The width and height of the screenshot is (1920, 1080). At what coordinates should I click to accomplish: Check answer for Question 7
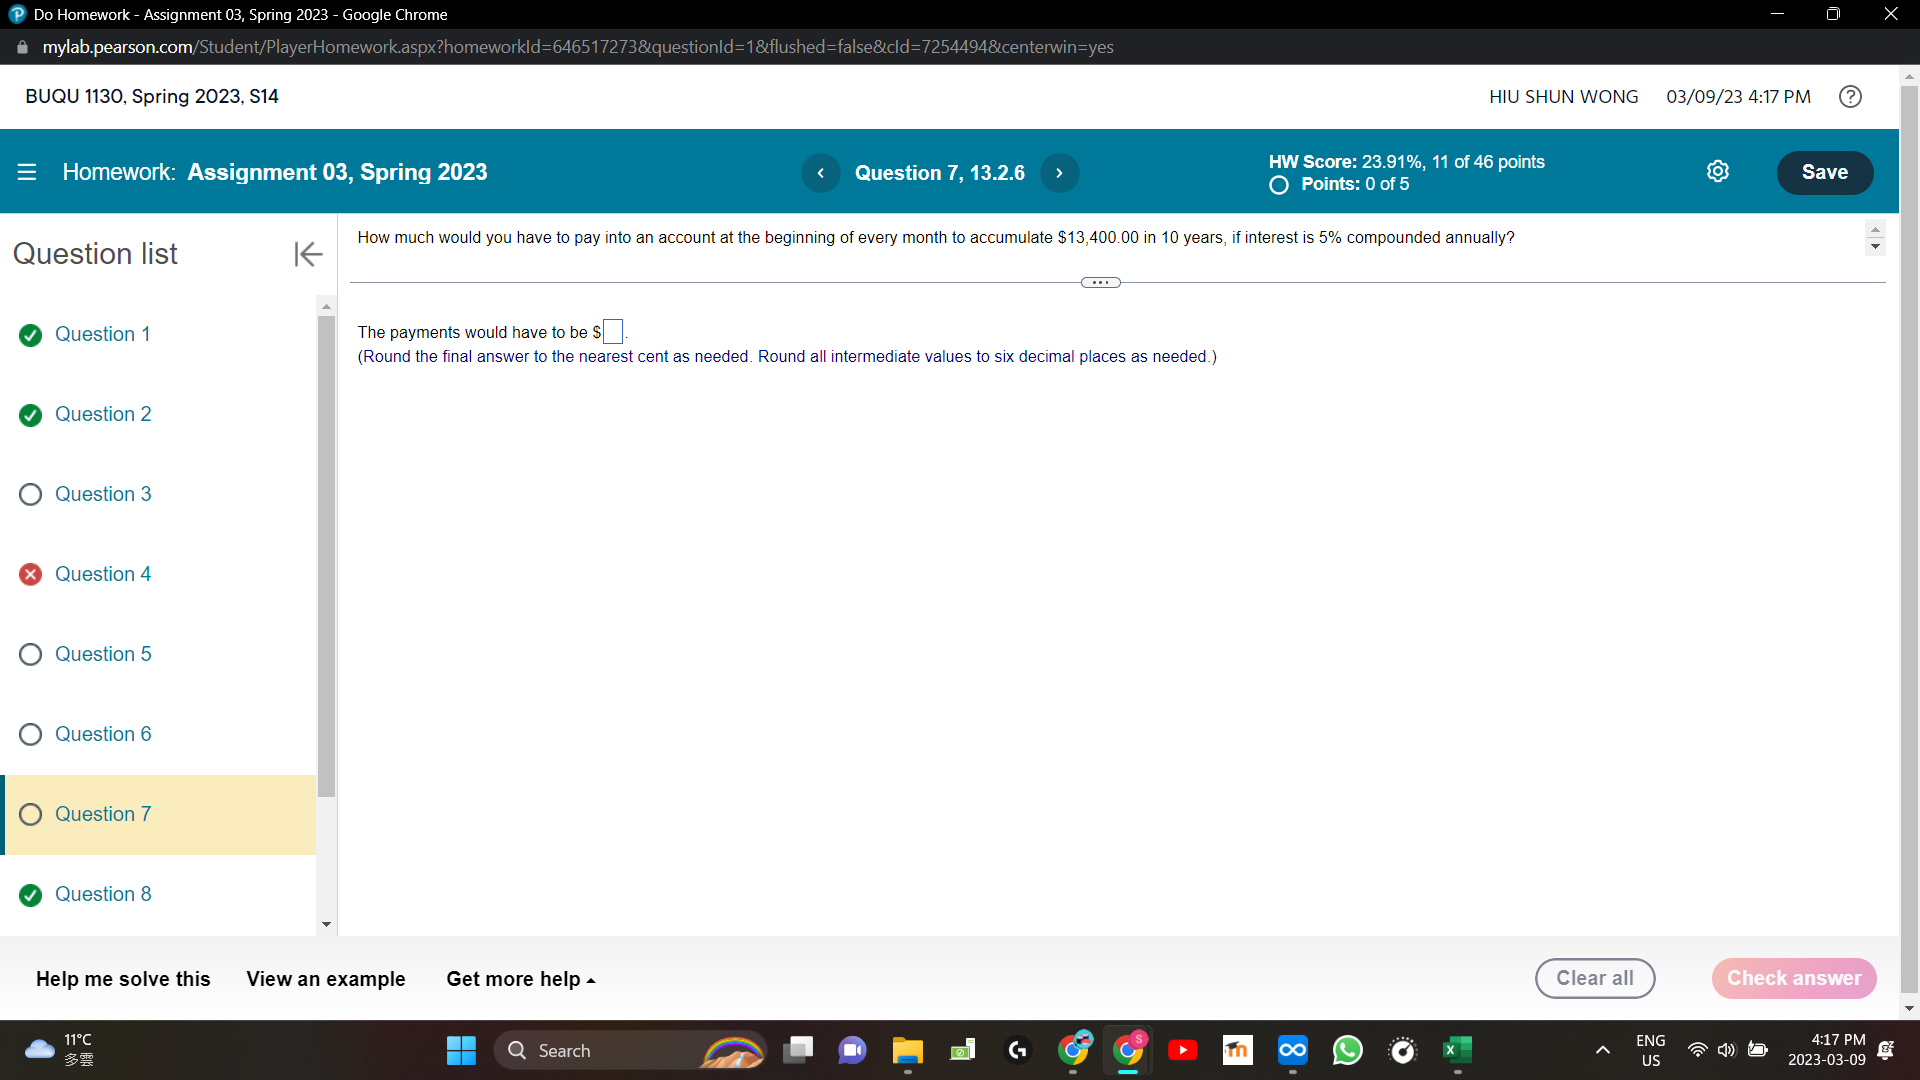click(x=1794, y=978)
